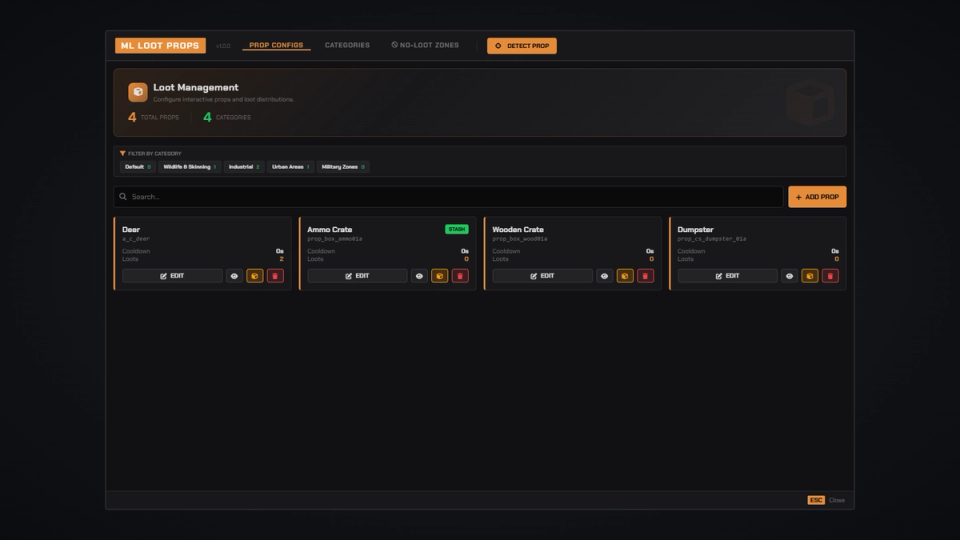Toggle eye visibility on Deer card
This screenshot has height=540, width=960.
[x=234, y=276]
